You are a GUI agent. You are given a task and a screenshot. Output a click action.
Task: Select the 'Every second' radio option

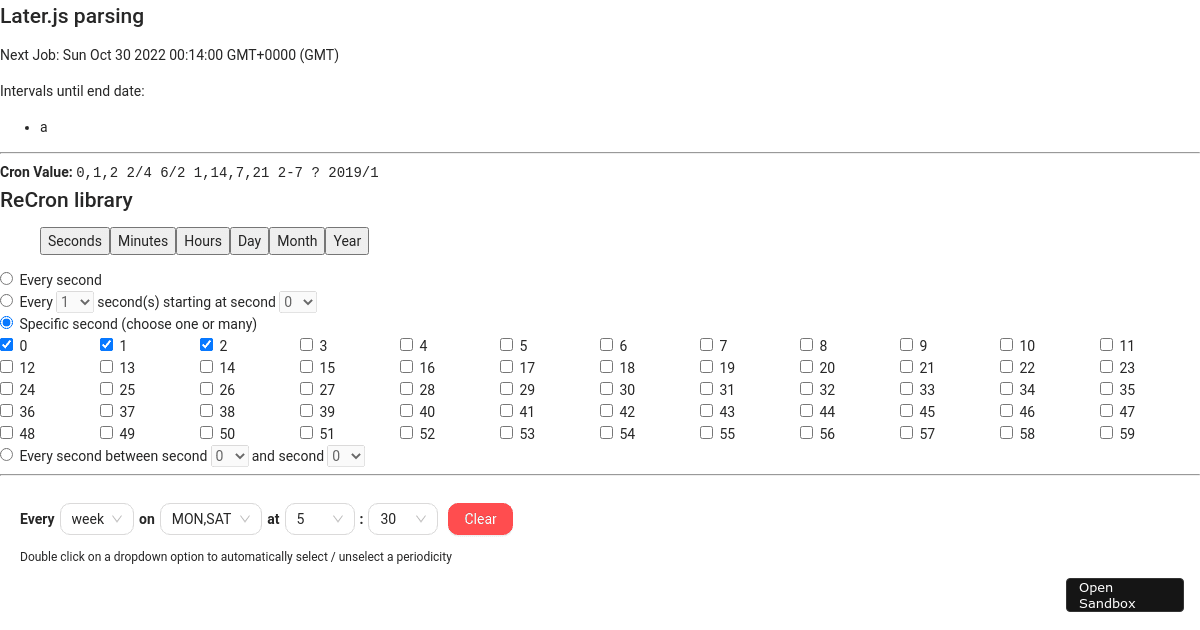pos(7,278)
